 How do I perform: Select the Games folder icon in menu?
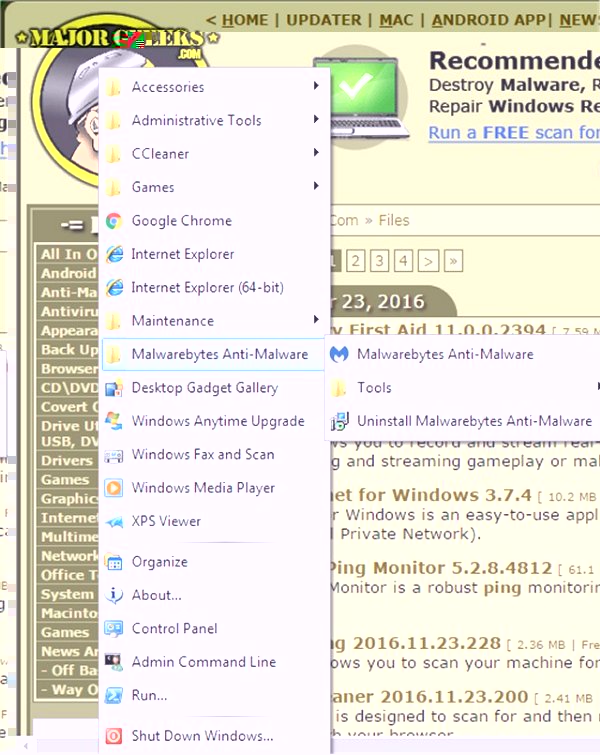[x=114, y=187]
